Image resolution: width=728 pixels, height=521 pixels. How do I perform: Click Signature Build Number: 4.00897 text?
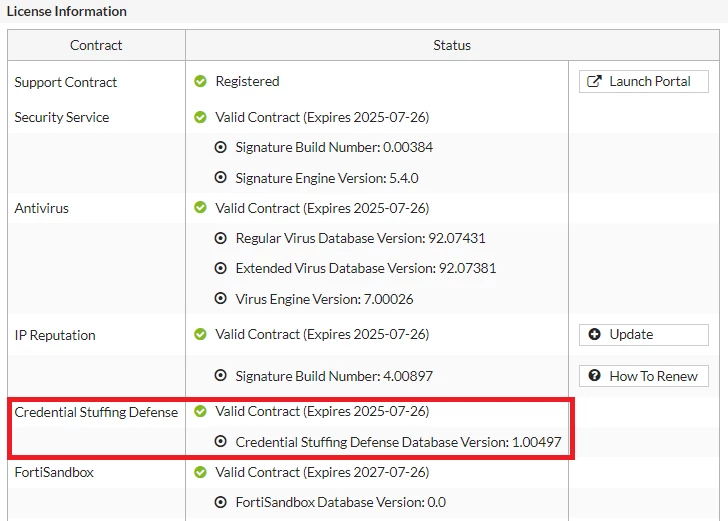coord(334,376)
